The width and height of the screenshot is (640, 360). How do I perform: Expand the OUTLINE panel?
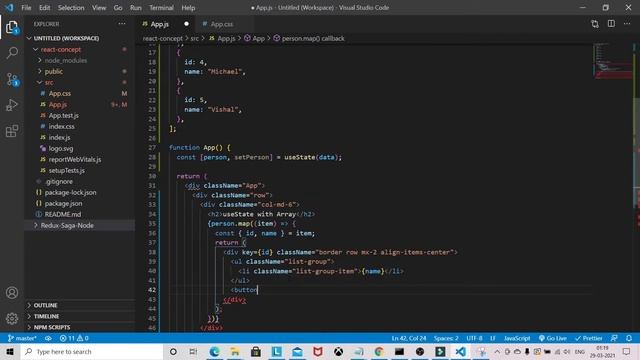click(x=80, y=305)
